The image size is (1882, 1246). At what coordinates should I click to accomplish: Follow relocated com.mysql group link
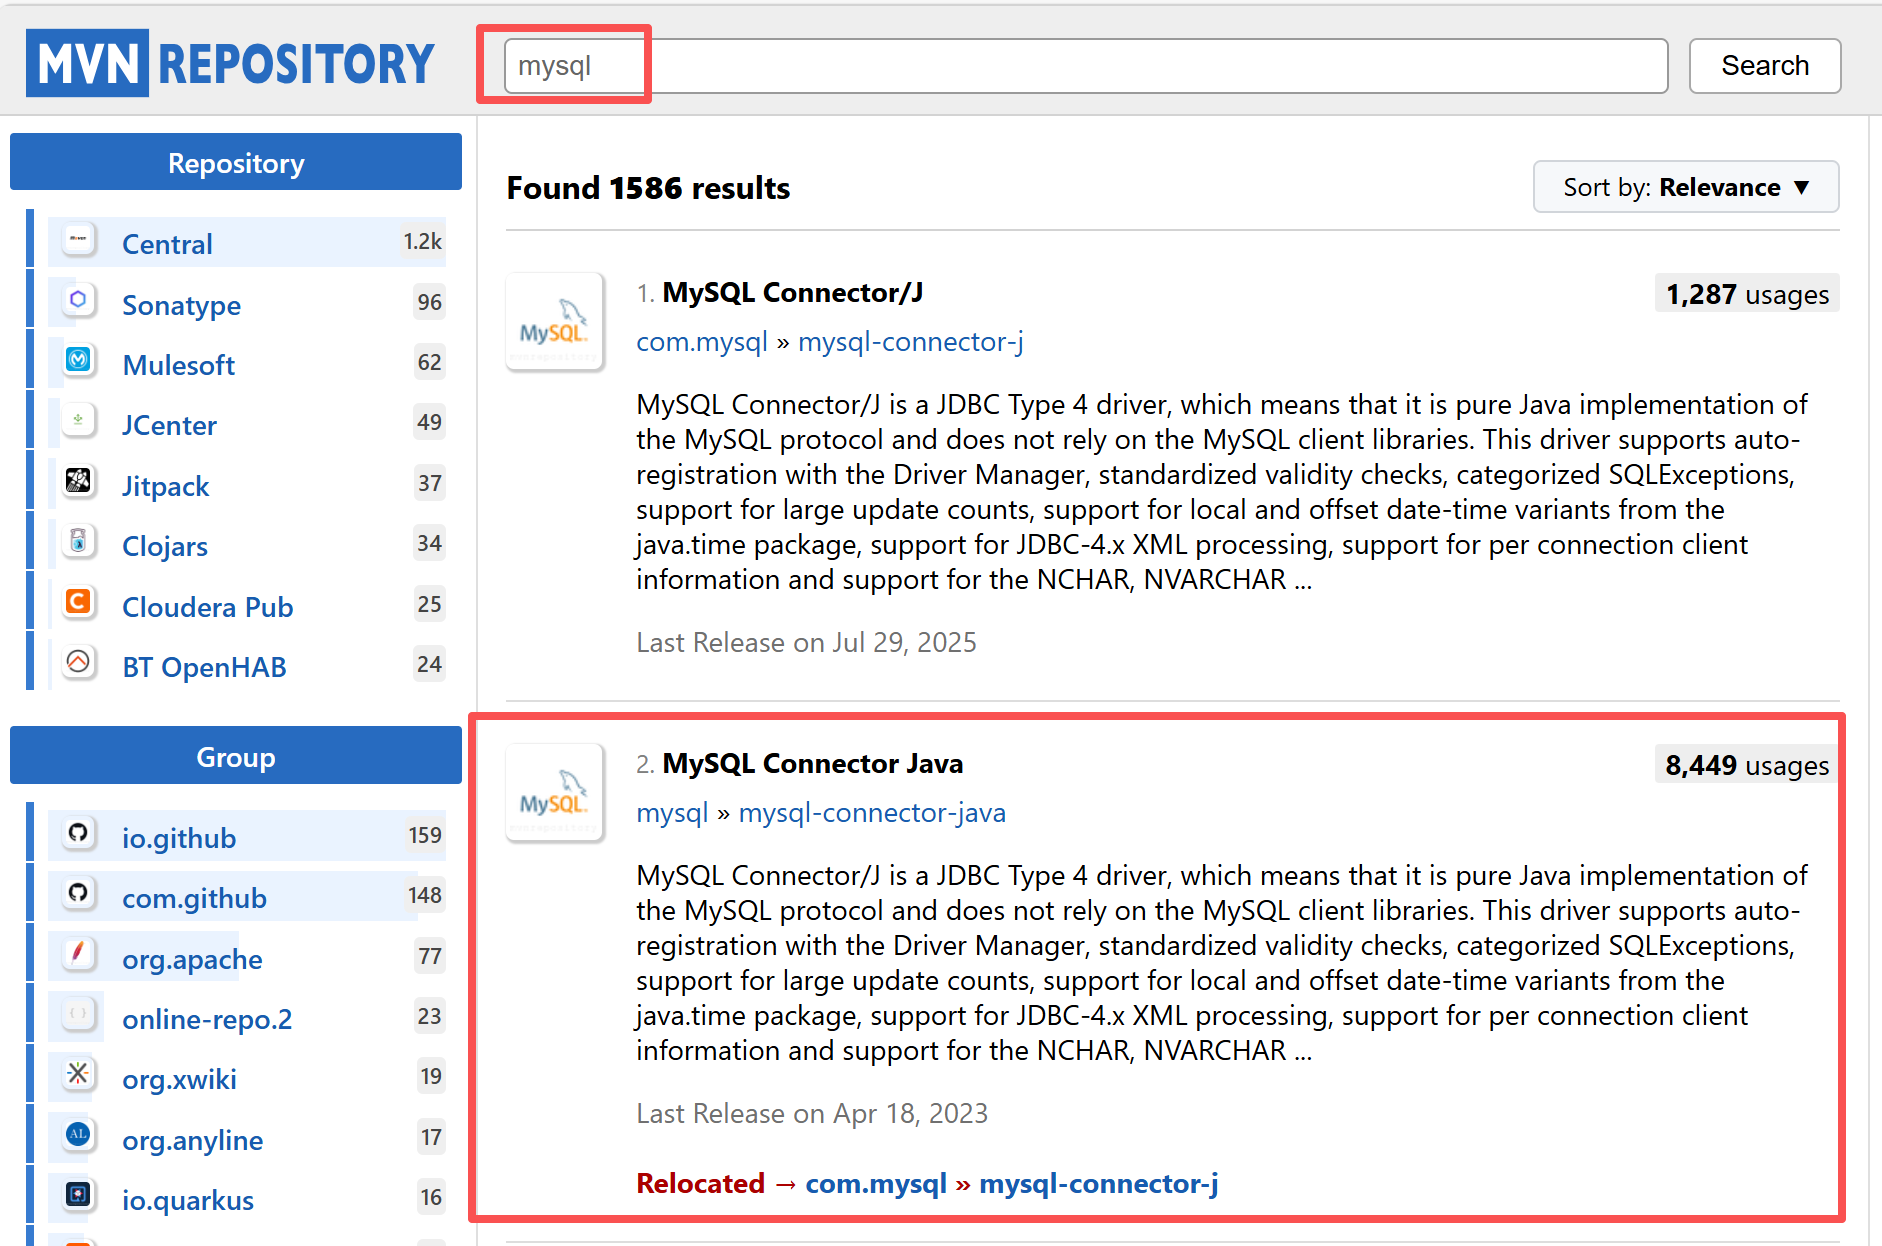point(876,1183)
